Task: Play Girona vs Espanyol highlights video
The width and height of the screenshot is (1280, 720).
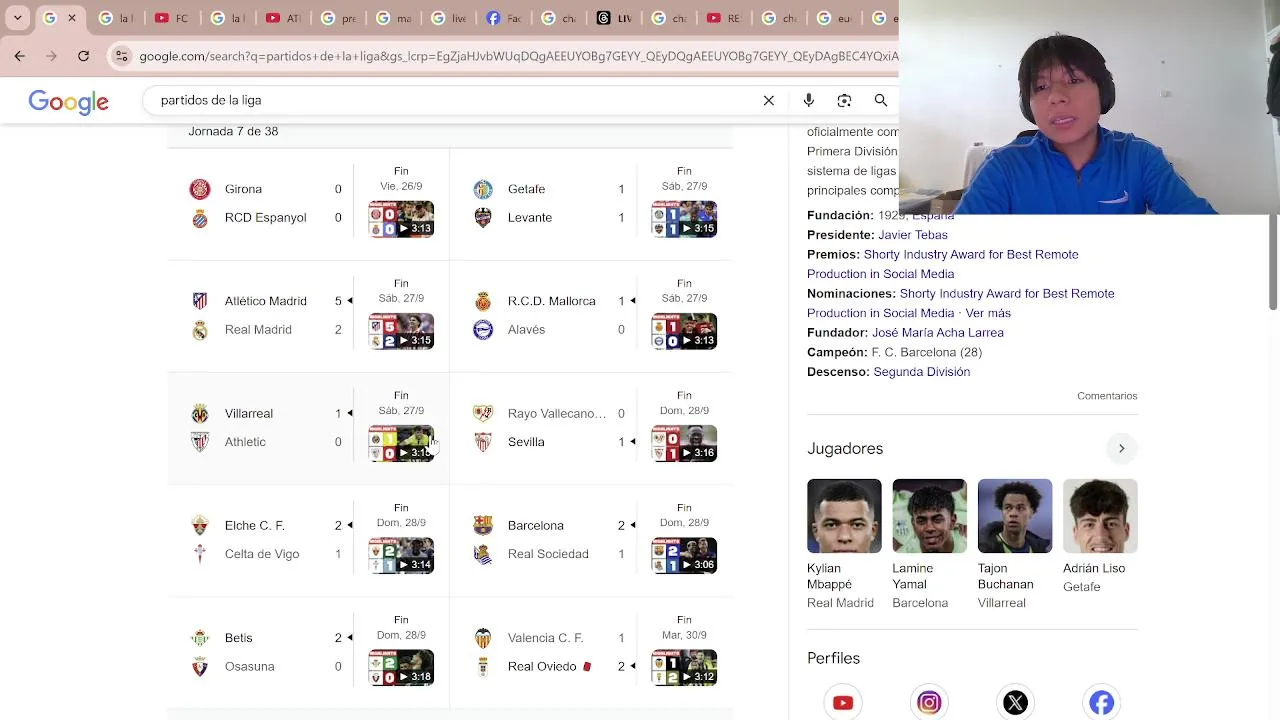Action: (401, 219)
